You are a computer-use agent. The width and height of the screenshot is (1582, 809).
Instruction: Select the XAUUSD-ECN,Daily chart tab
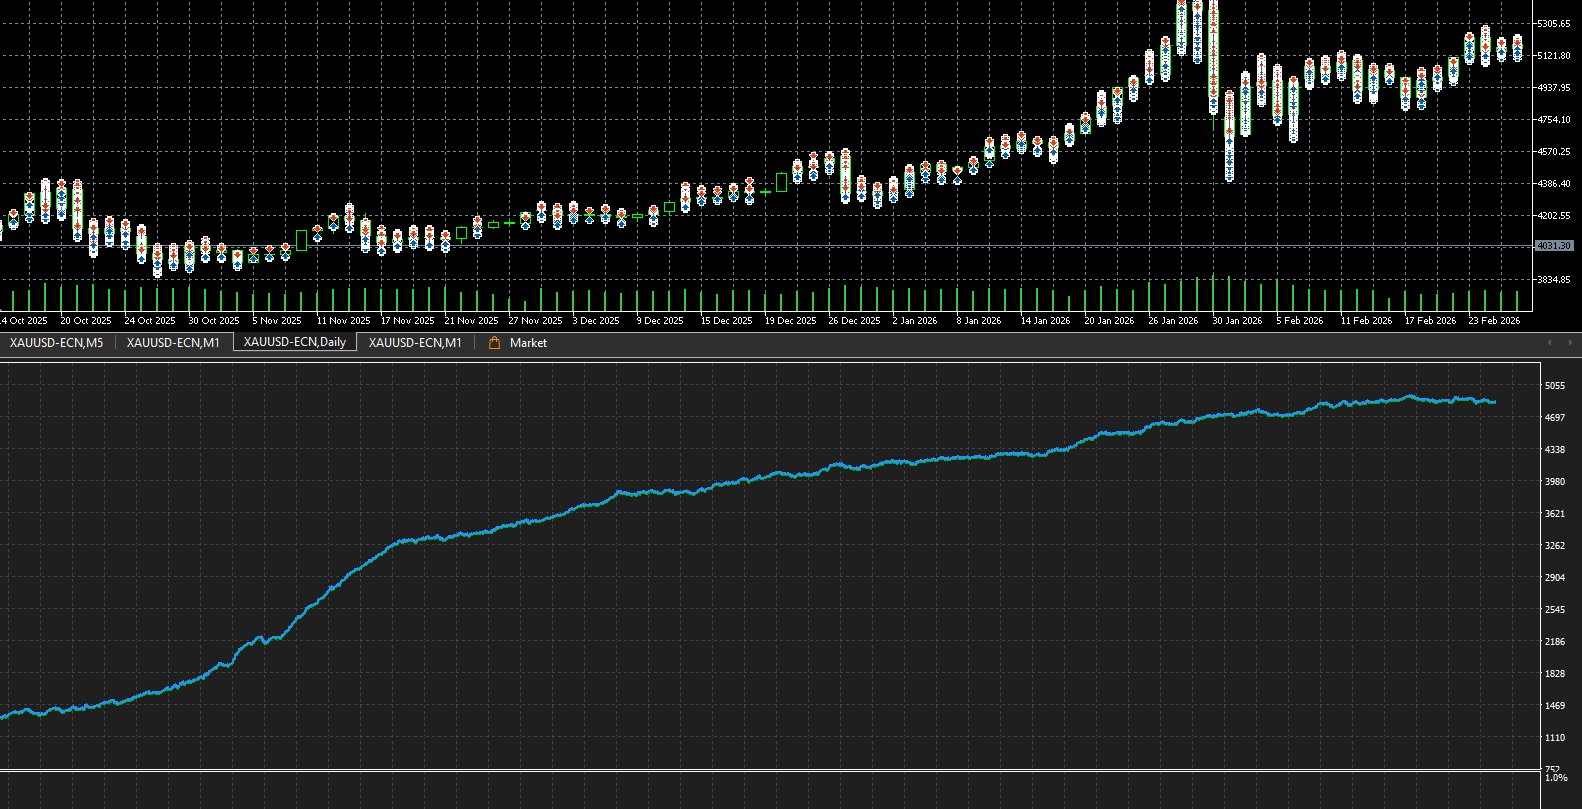pyautogui.click(x=295, y=342)
